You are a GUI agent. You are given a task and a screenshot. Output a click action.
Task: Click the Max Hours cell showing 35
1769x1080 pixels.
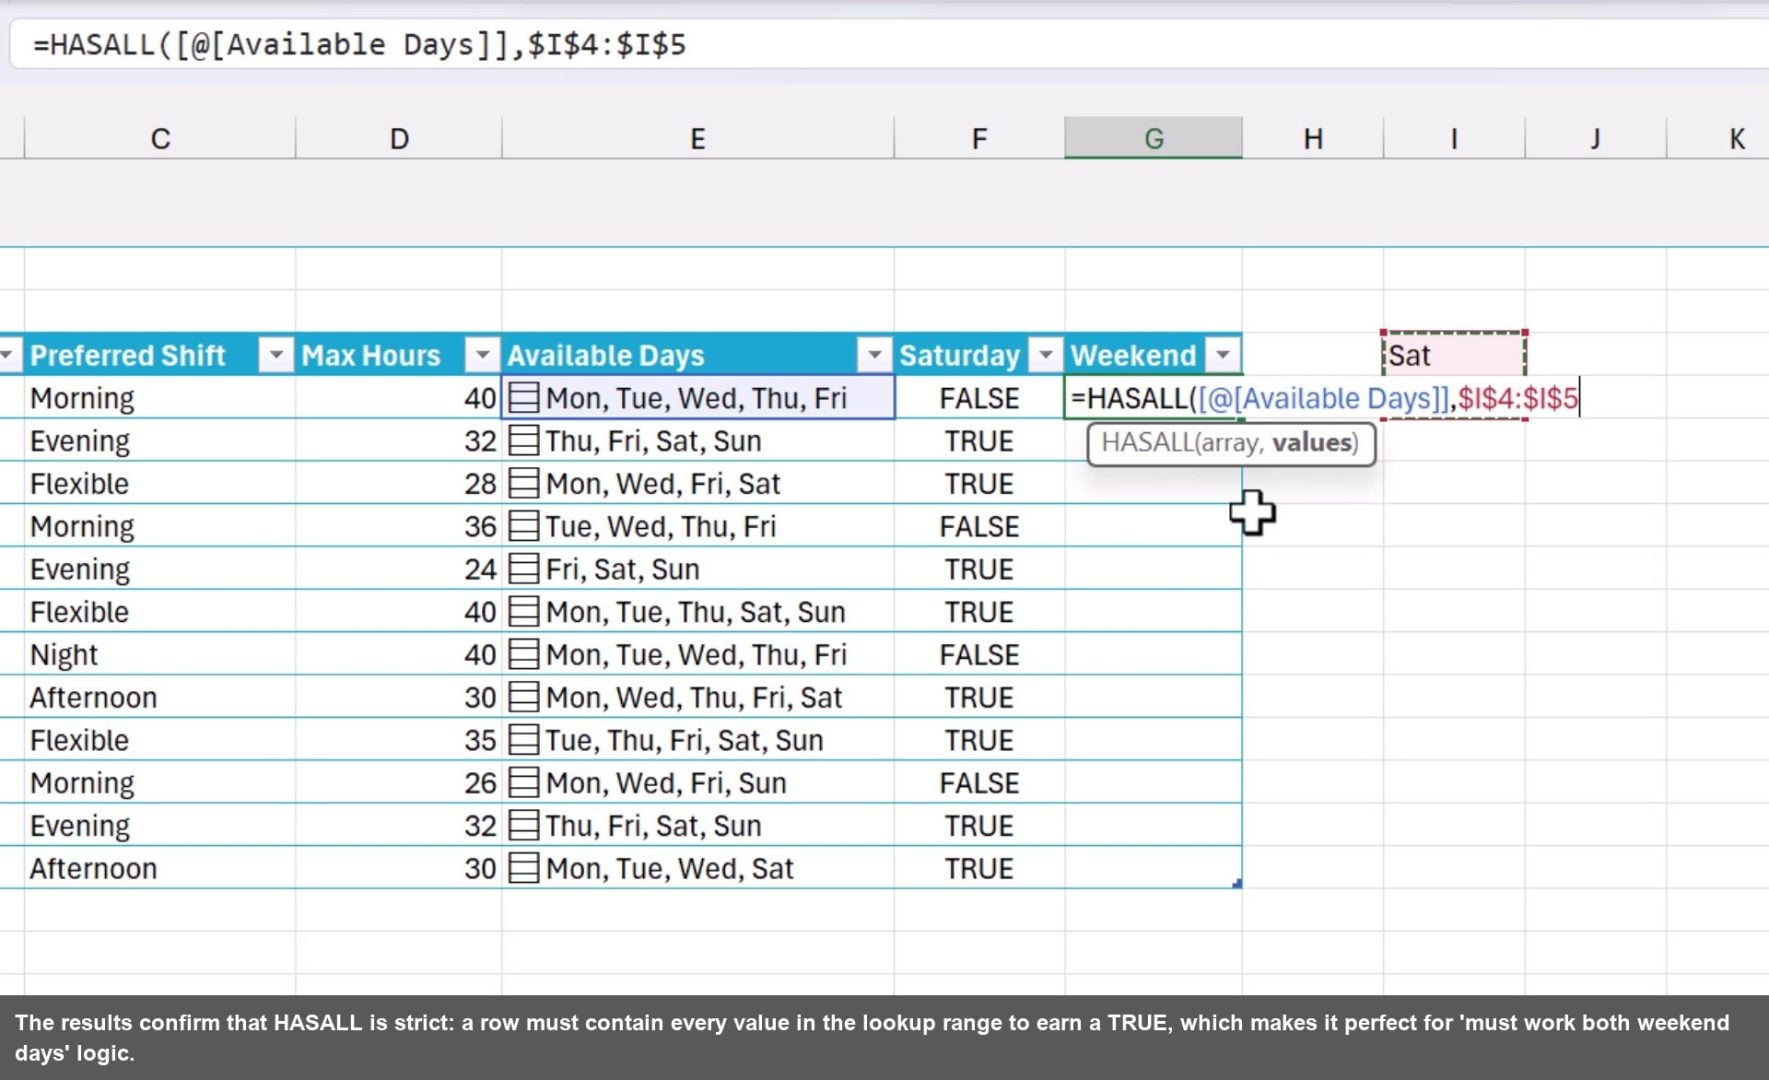tap(399, 740)
